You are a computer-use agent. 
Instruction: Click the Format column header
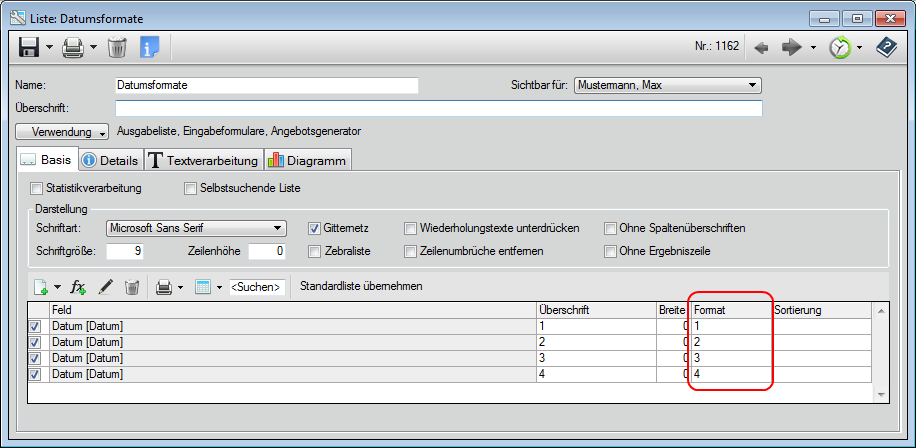click(x=731, y=310)
